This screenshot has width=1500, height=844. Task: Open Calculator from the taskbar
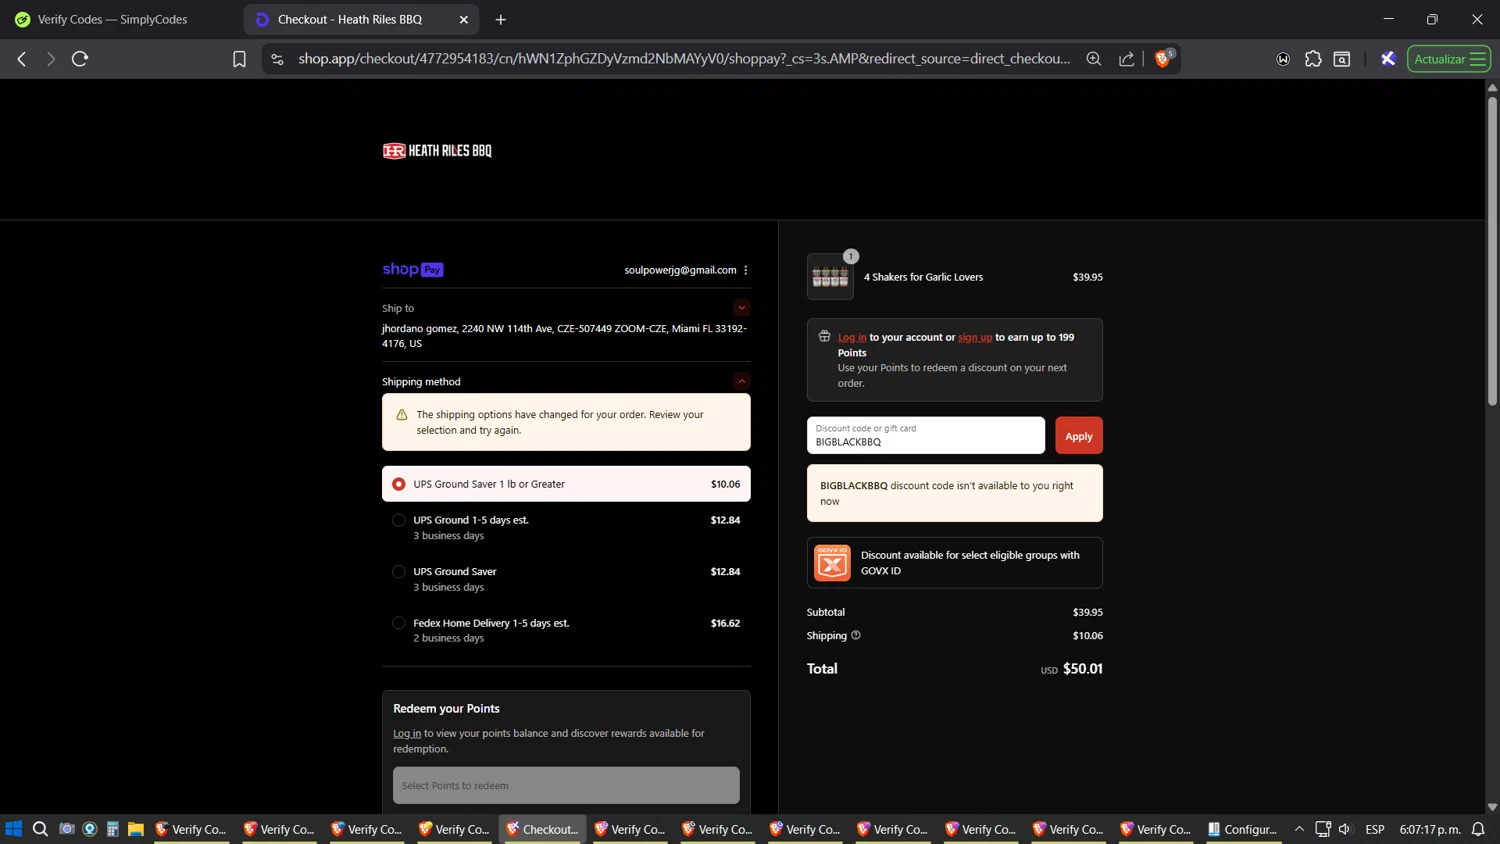coord(113,829)
